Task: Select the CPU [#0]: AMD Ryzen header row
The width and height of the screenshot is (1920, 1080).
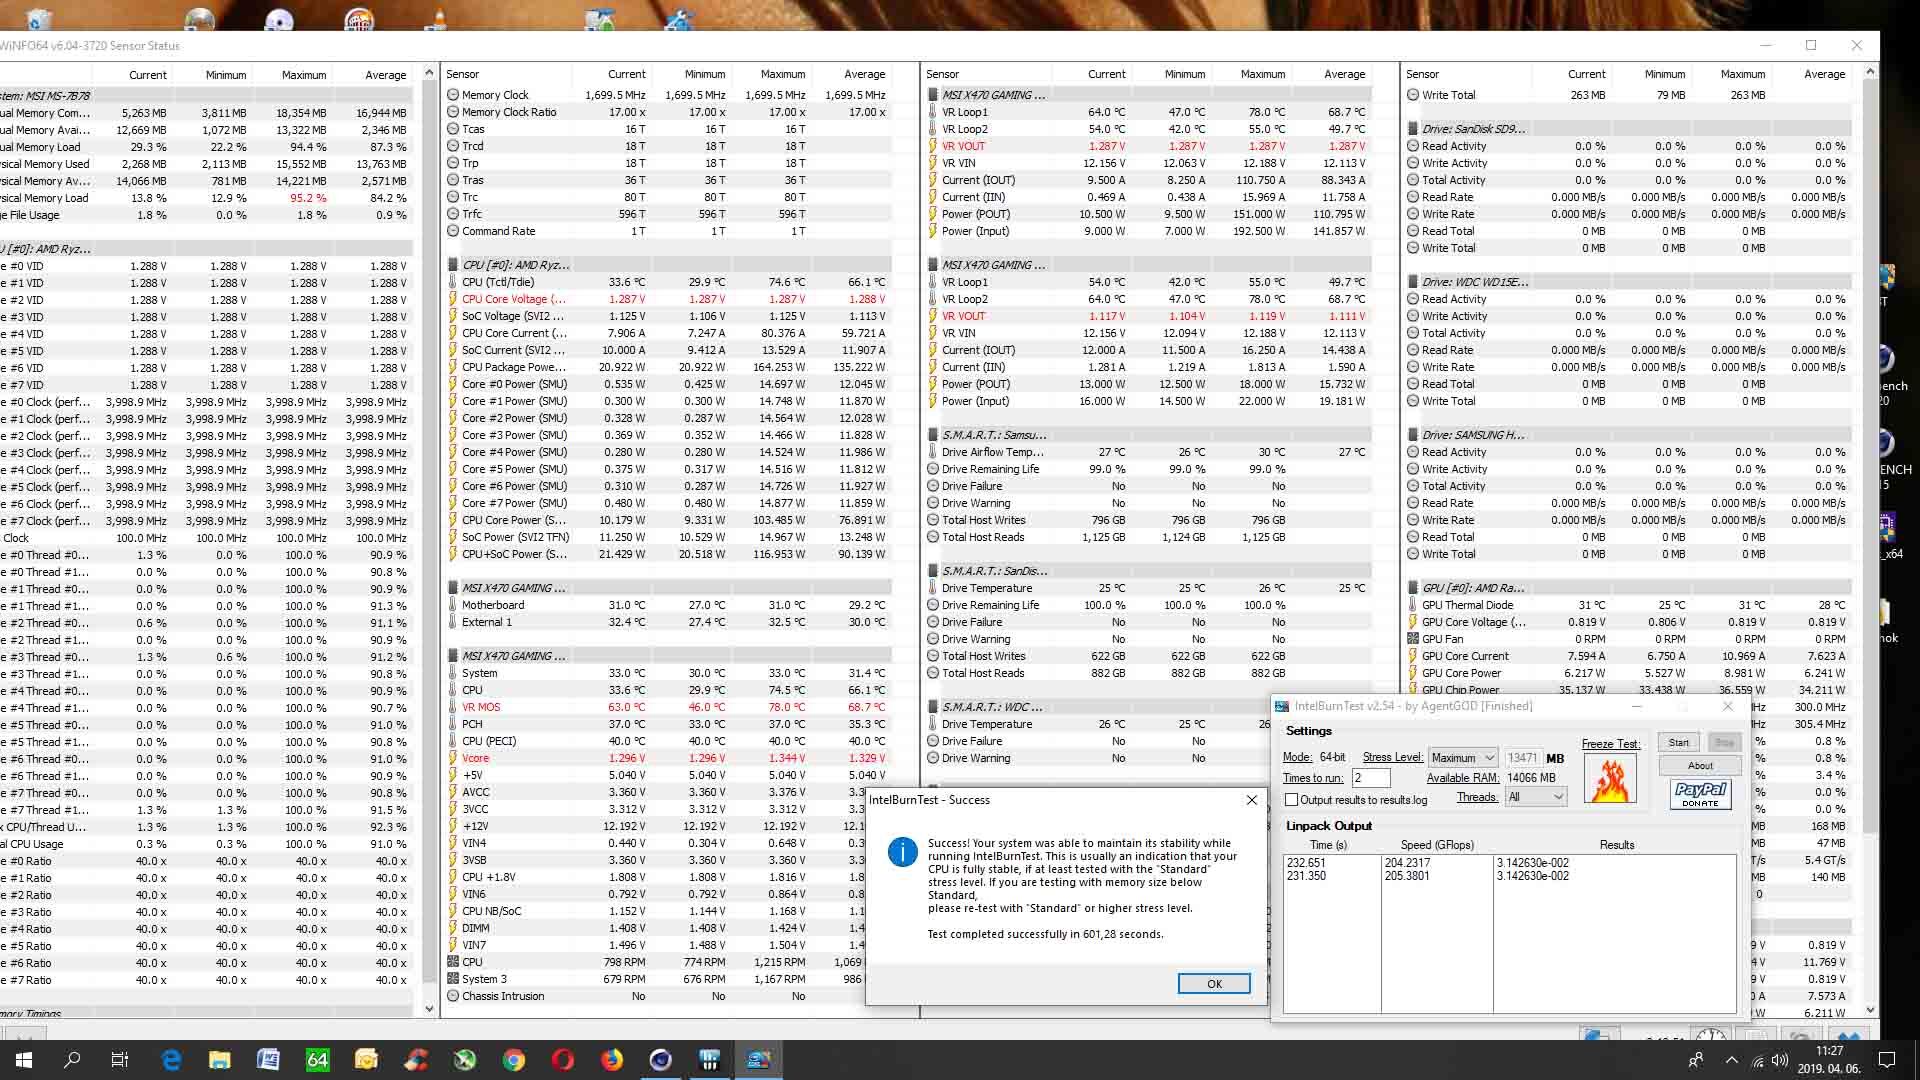Action: (668, 265)
